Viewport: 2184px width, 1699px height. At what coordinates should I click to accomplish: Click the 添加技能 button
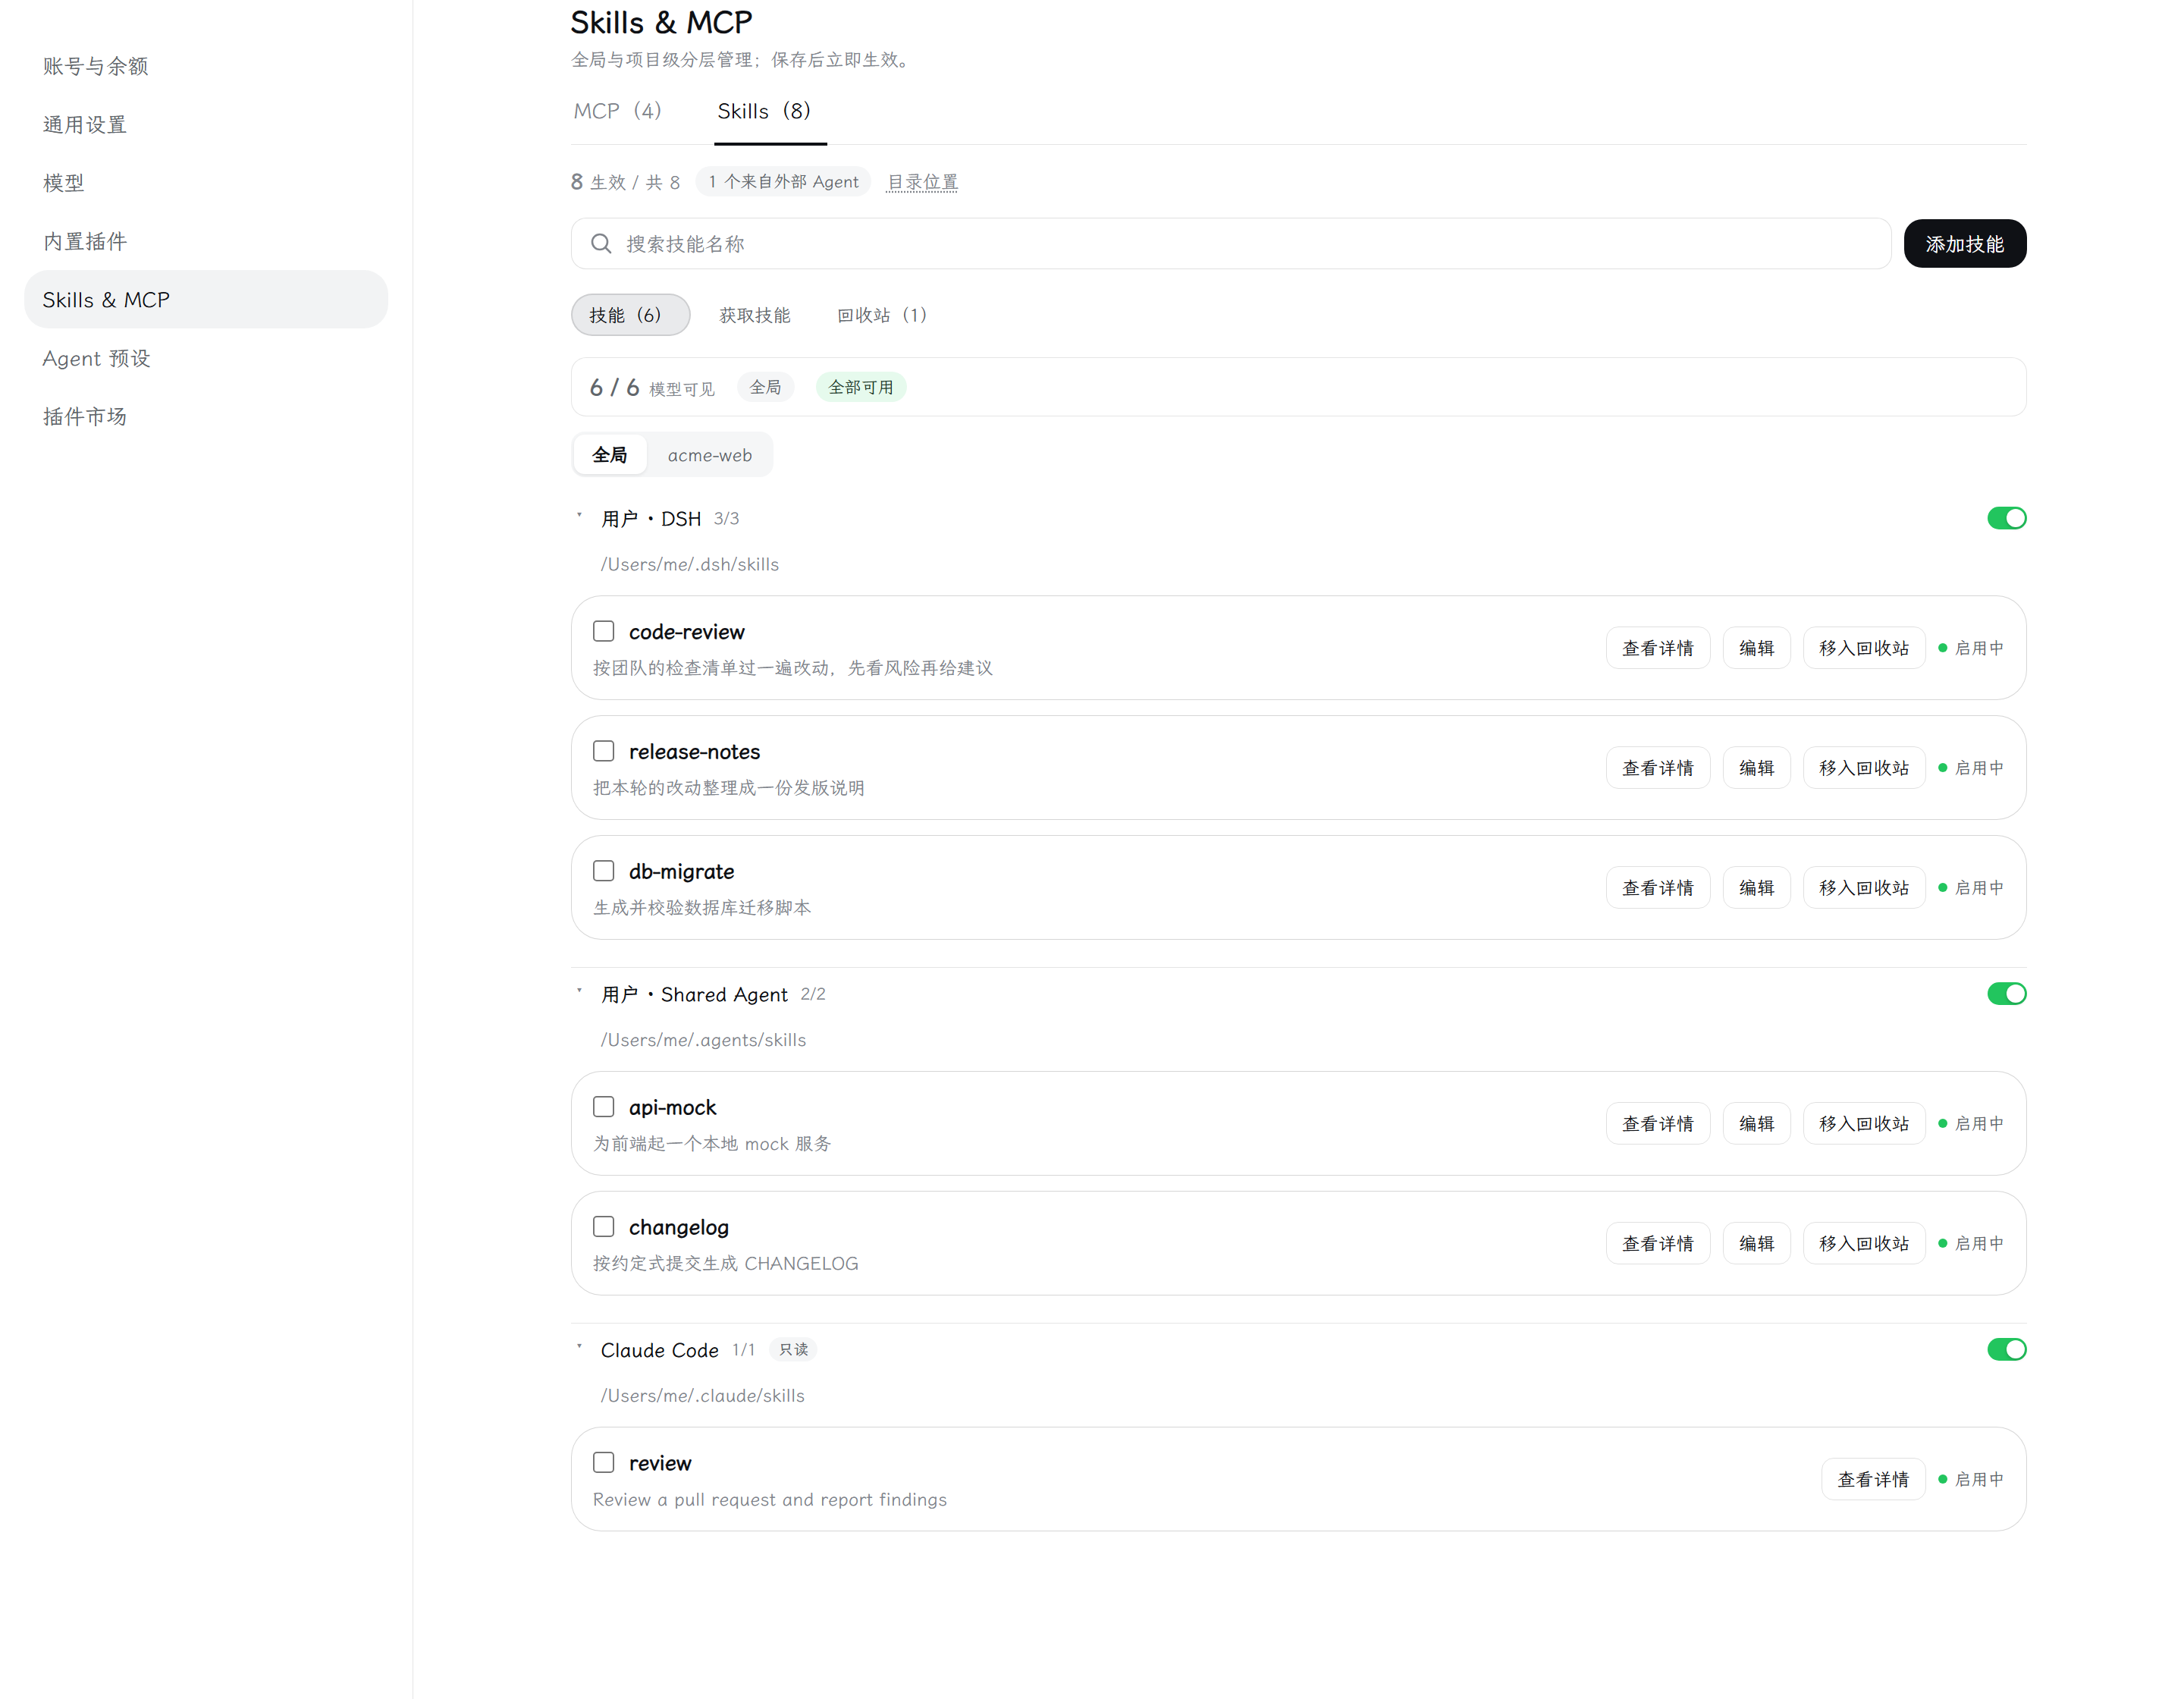tap(1965, 244)
